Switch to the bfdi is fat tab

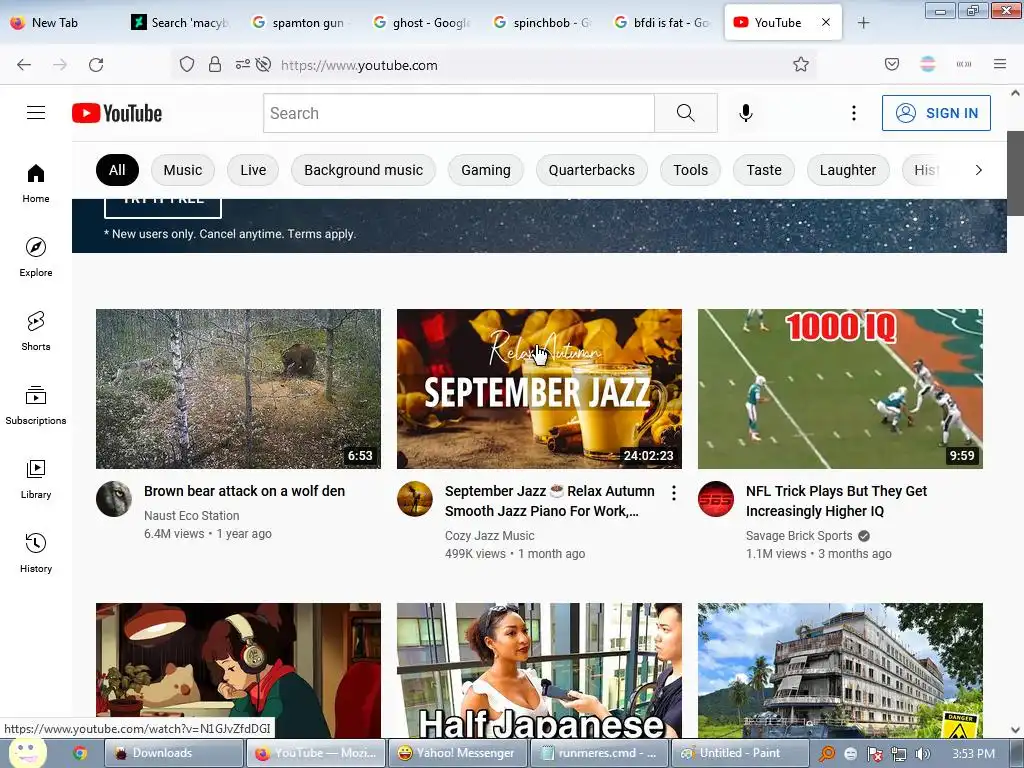click(662, 23)
